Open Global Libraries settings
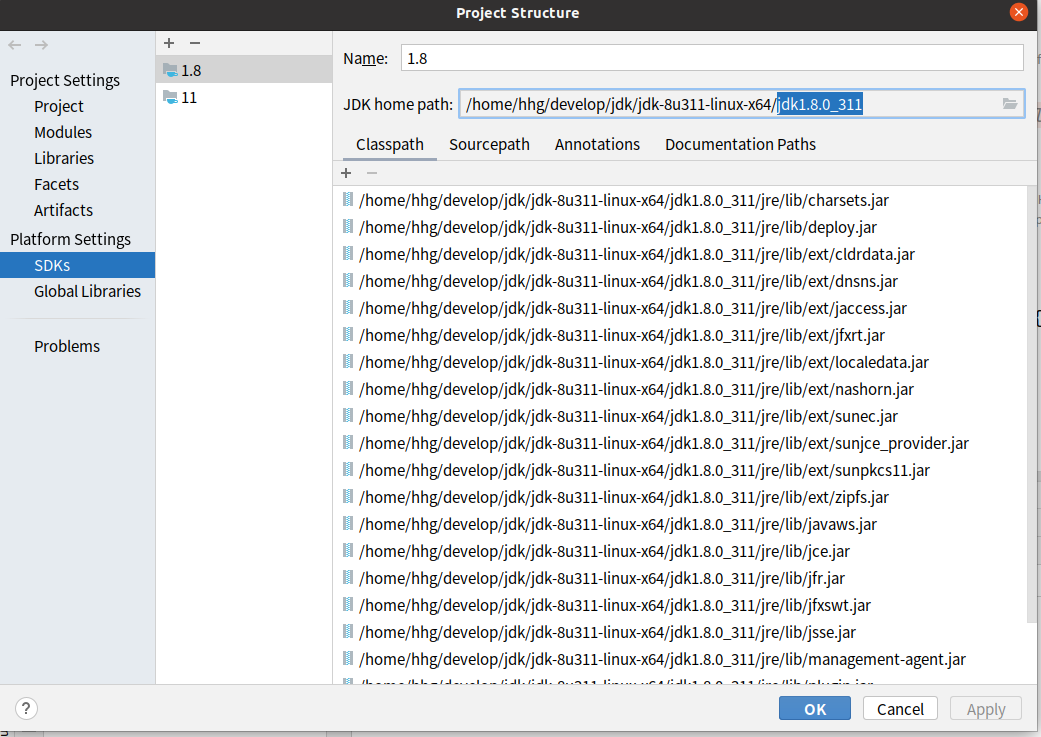 87,291
